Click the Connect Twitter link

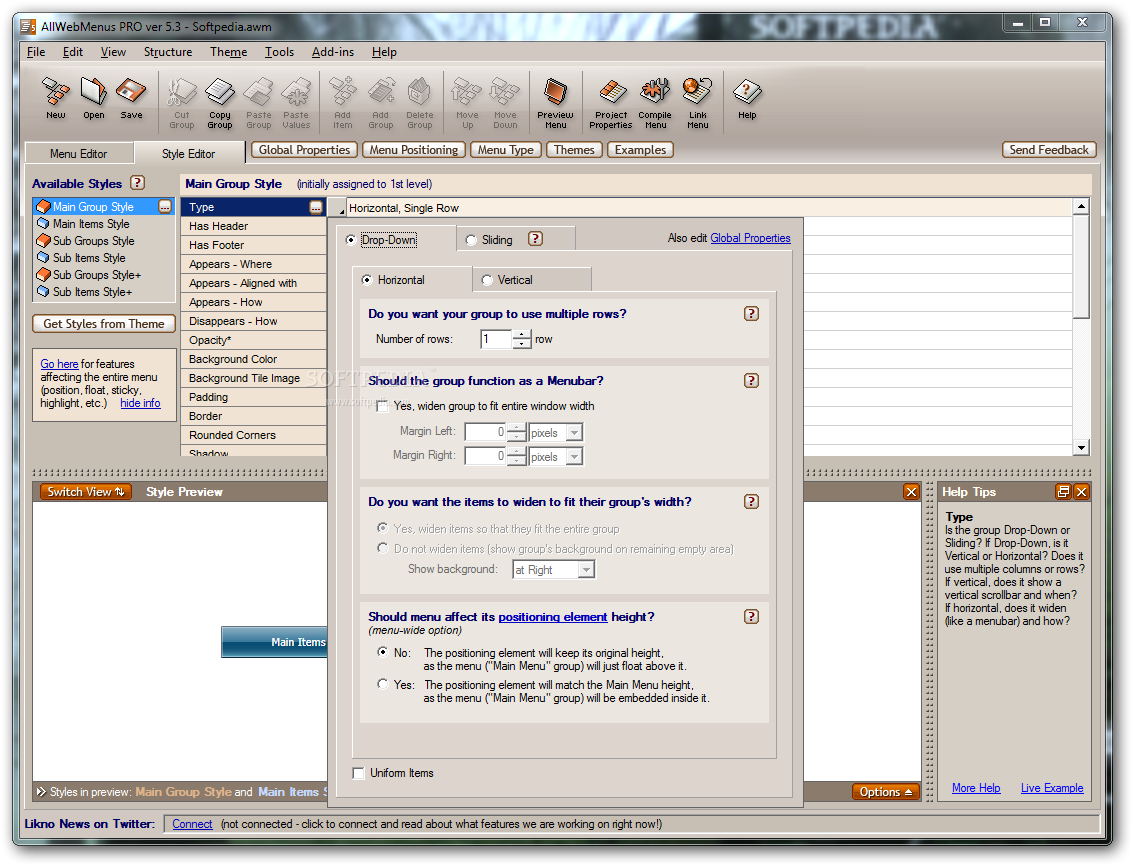[192, 823]
